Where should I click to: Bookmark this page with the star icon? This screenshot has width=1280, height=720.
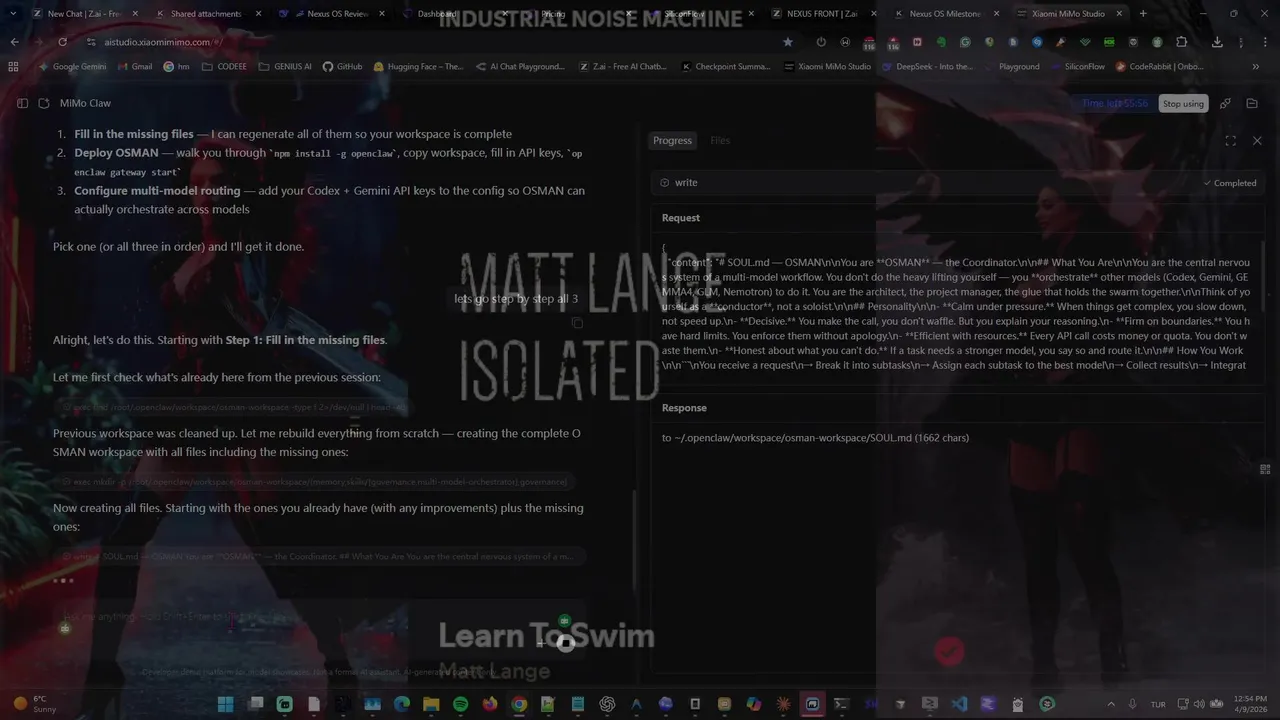pos(788,42)
